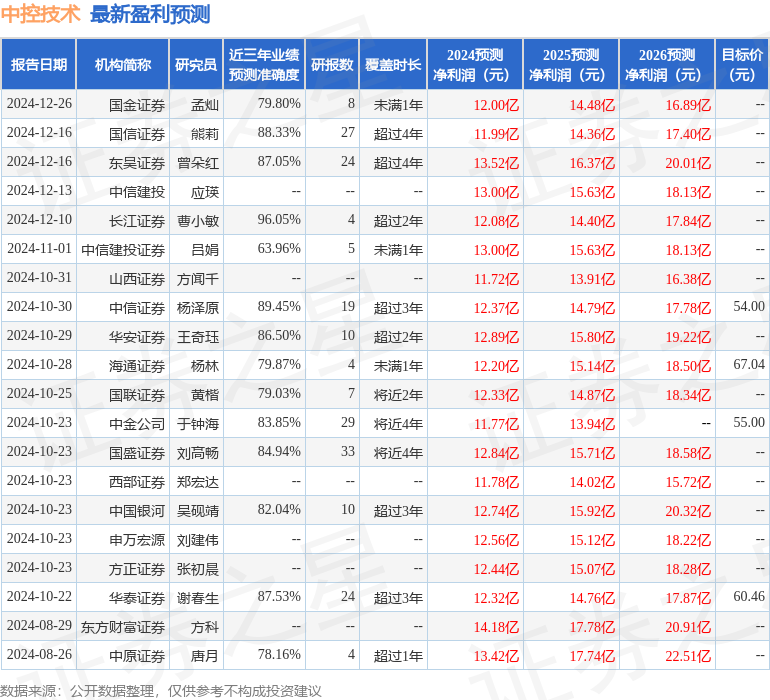The height and width of the screenshot is (700, 770).
Task: Click the 2026预测净利润 column header
Action: (666, 65)
